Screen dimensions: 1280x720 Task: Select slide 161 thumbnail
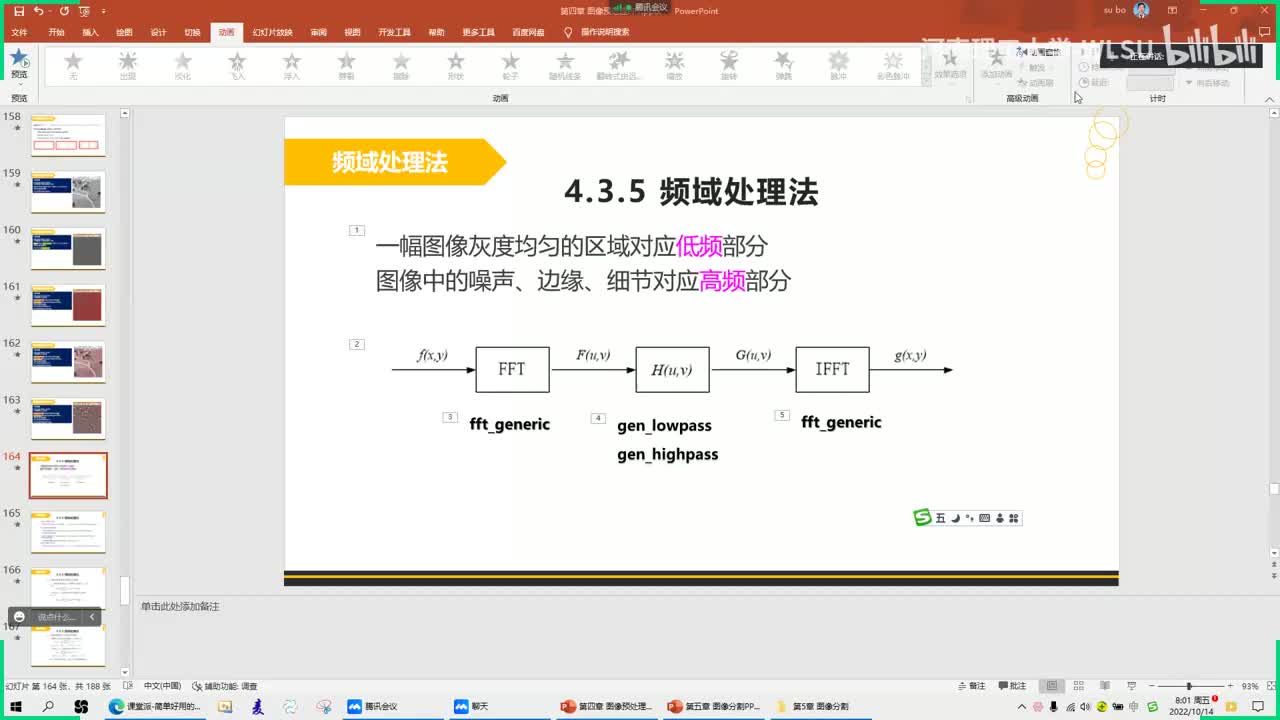pos(68,305)
